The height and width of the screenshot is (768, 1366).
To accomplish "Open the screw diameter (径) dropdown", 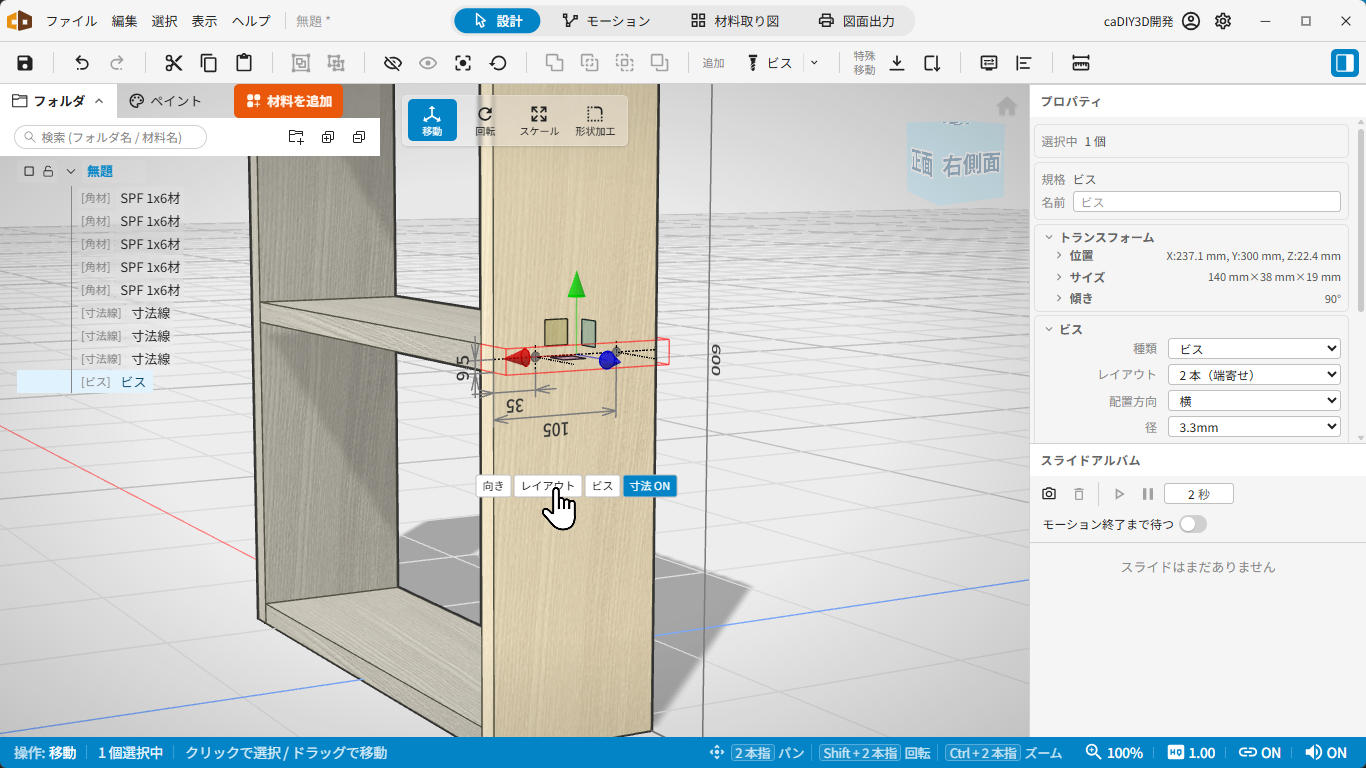I will [1254, 427].
